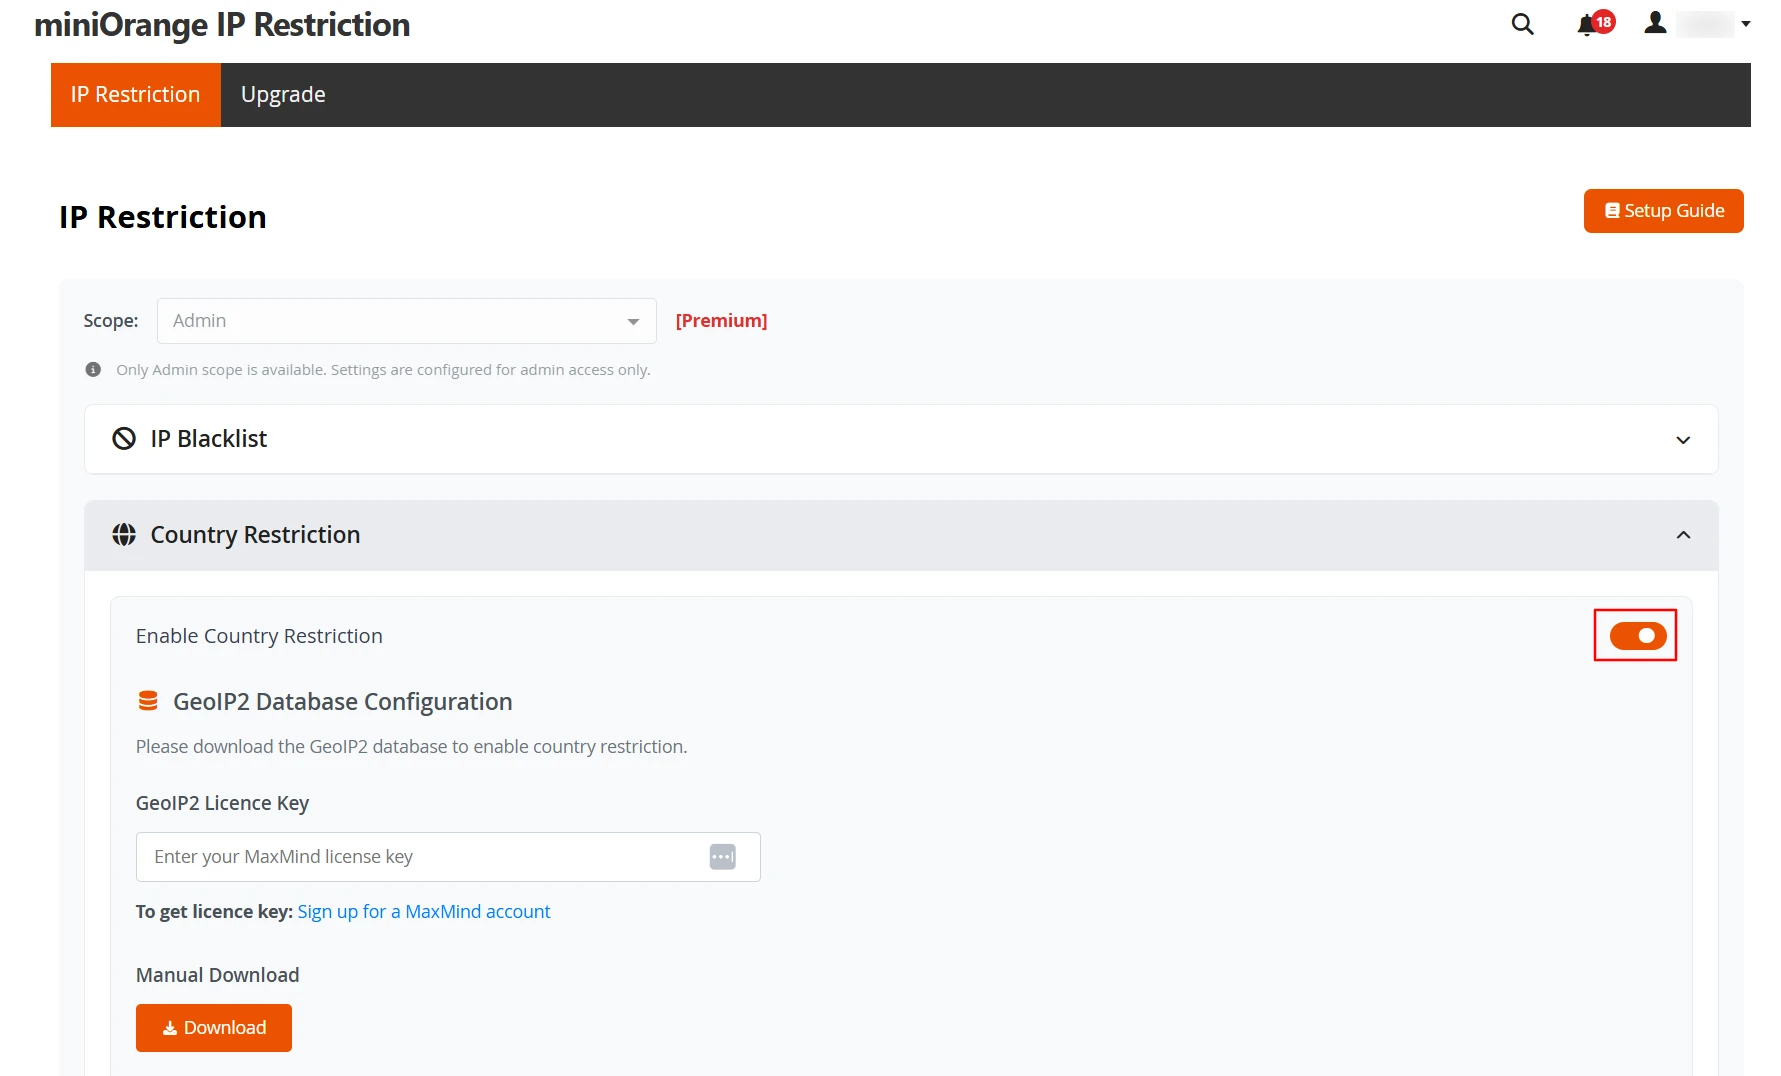Click the IP Blacklist ban icon
The image size is (1781, 1076).
(124, 439)
